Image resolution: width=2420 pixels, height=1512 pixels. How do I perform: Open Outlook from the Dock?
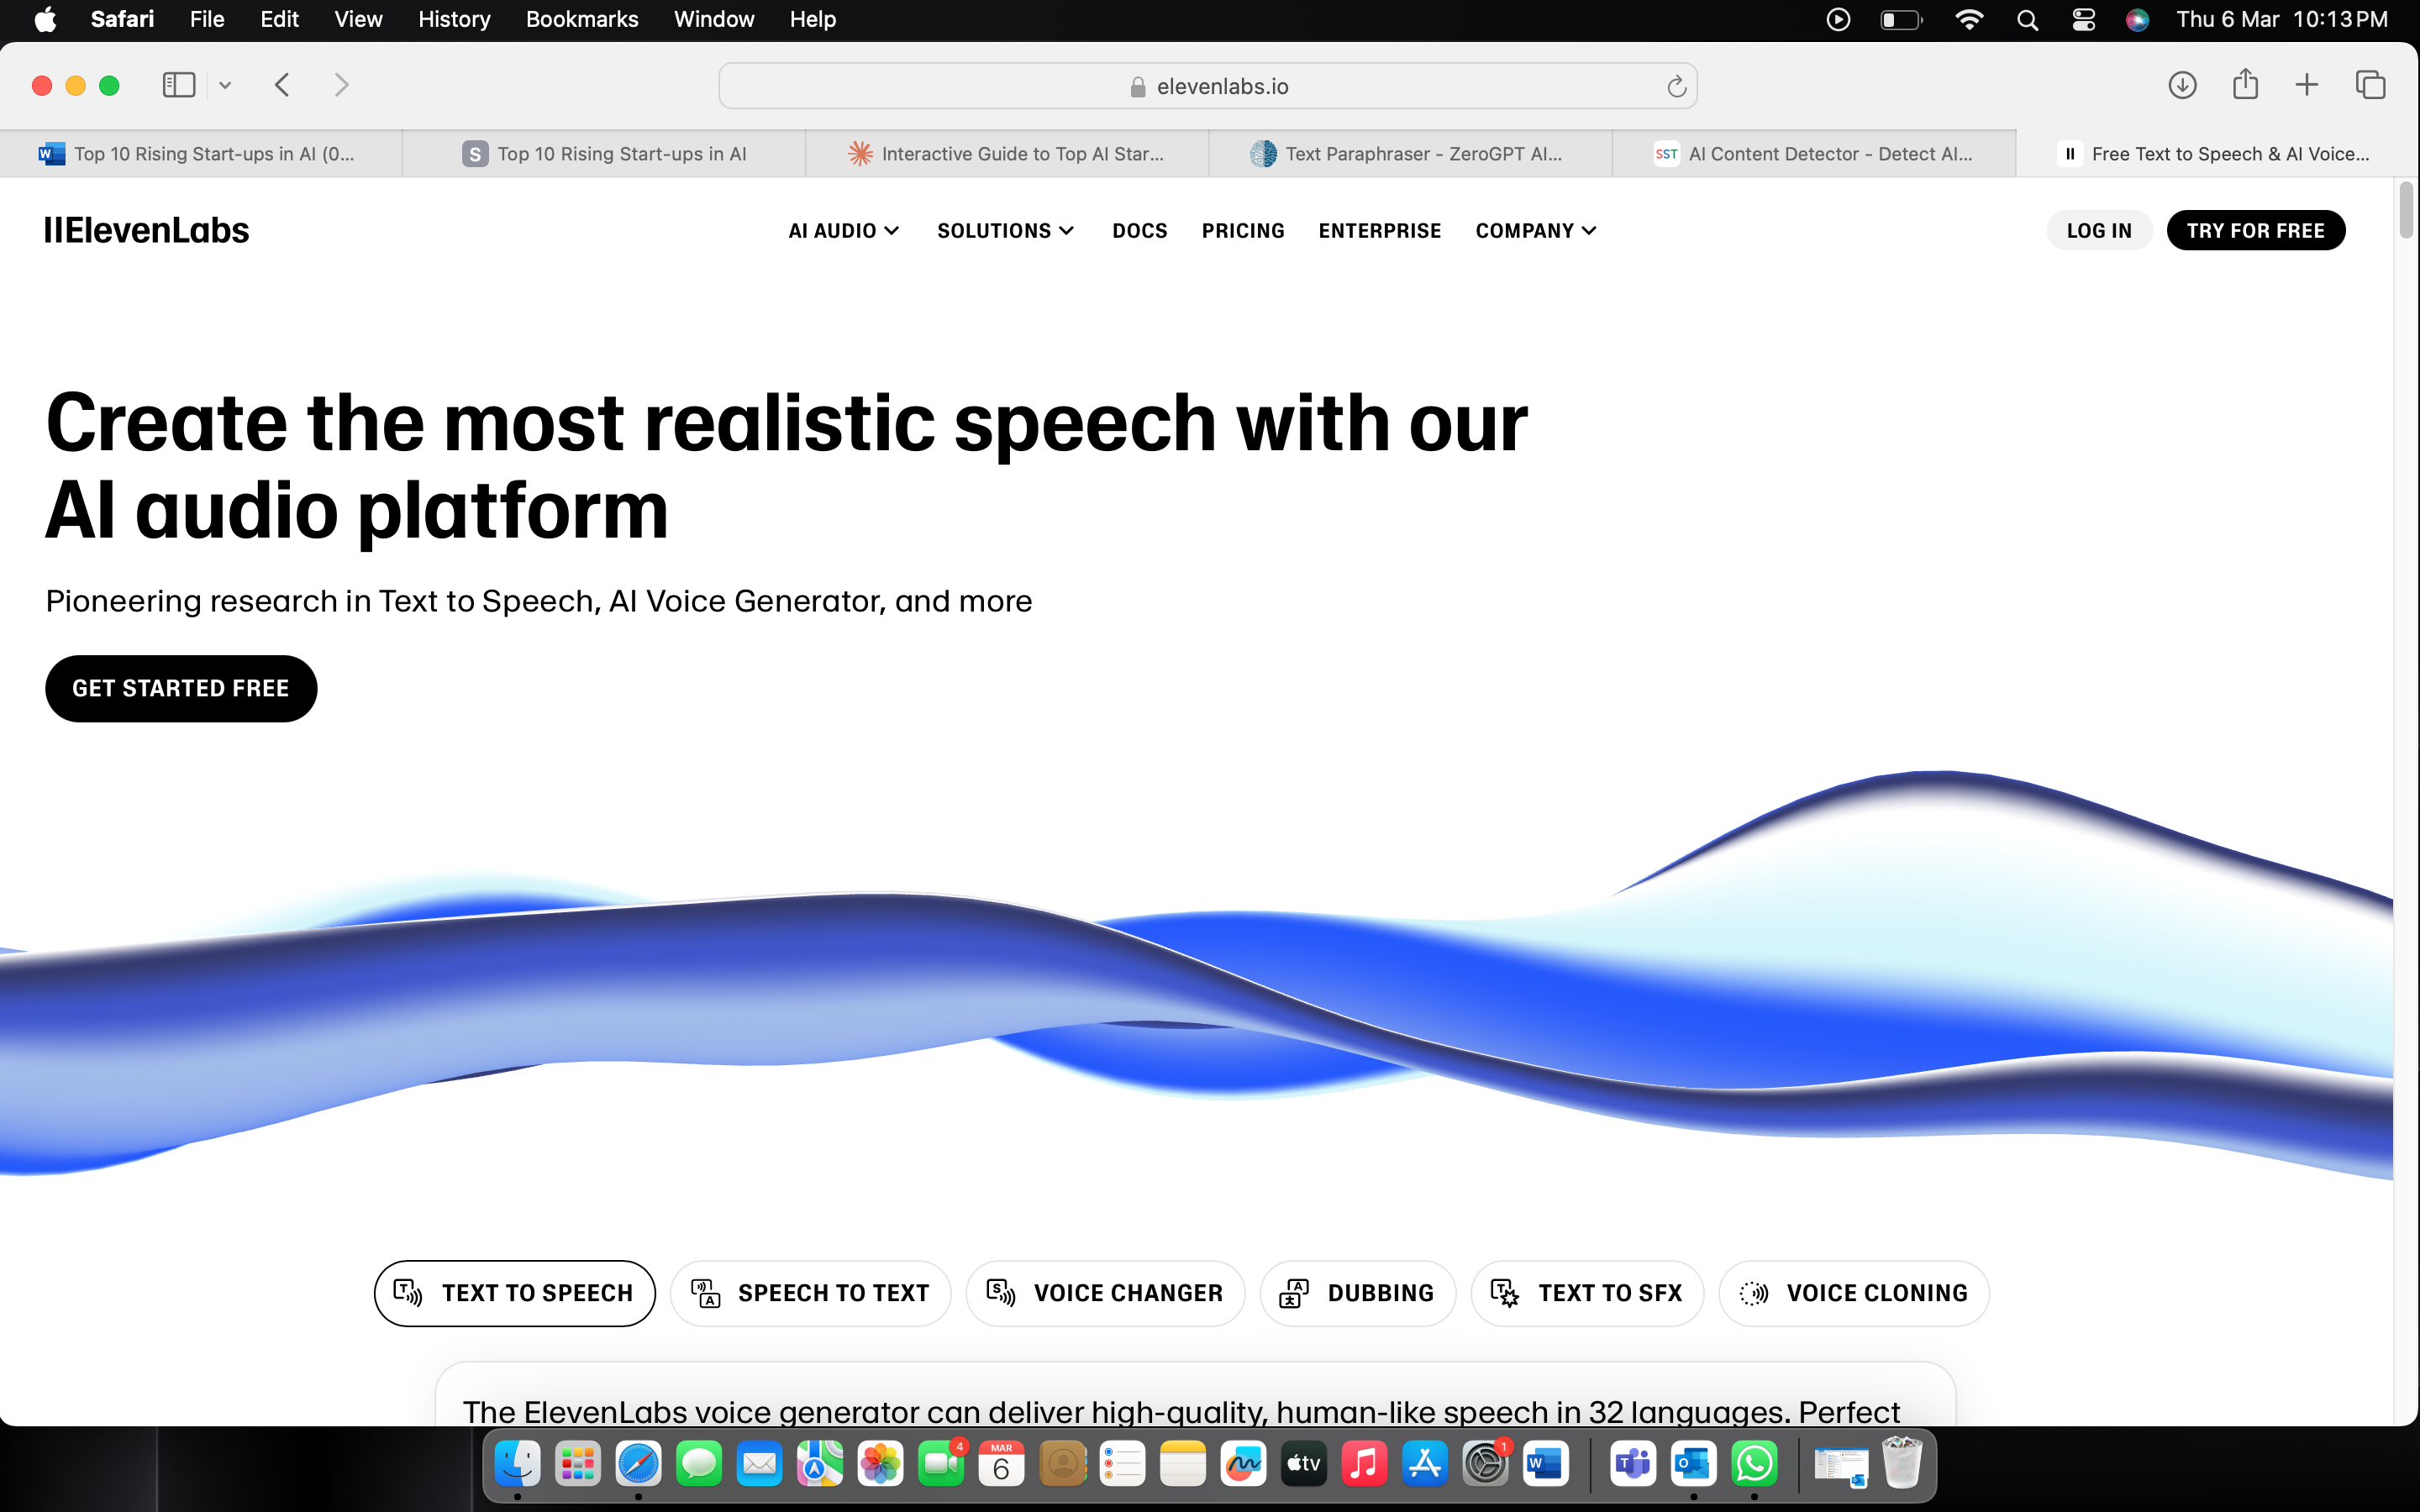[1693, 1464]
